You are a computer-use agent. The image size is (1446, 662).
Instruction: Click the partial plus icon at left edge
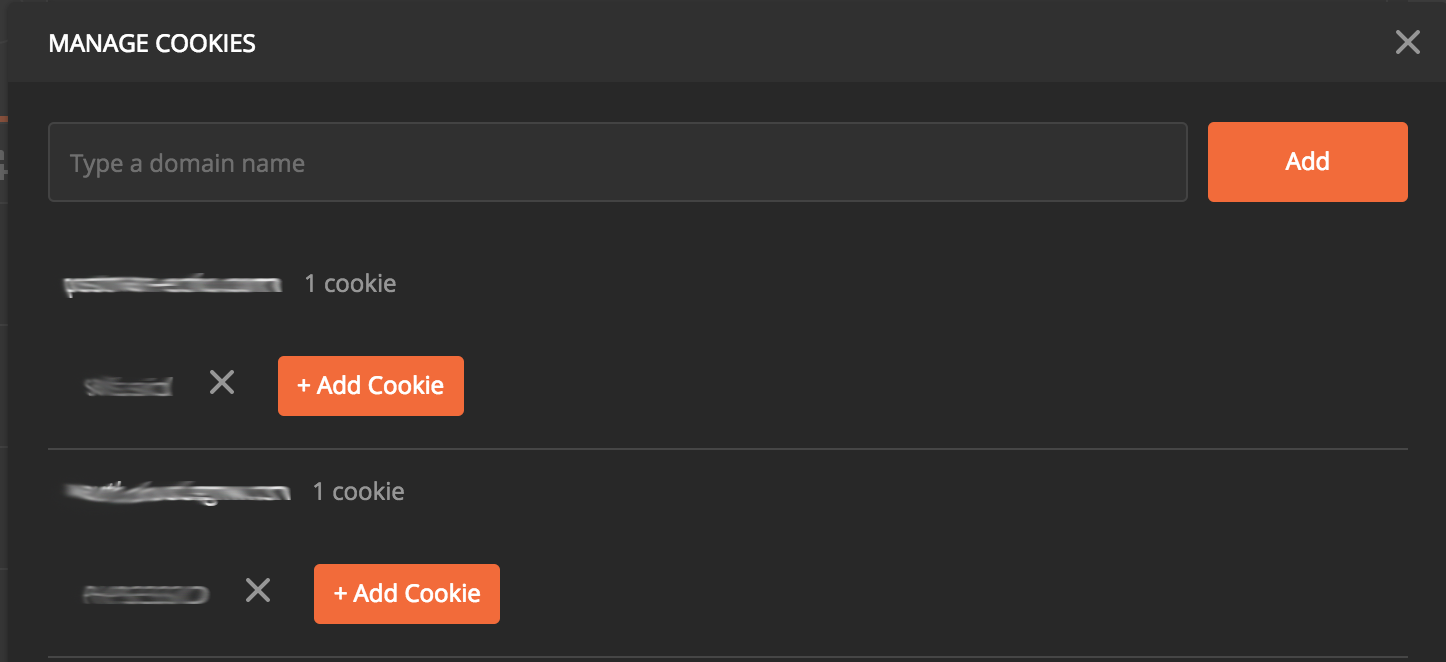[x=3, y=165]
